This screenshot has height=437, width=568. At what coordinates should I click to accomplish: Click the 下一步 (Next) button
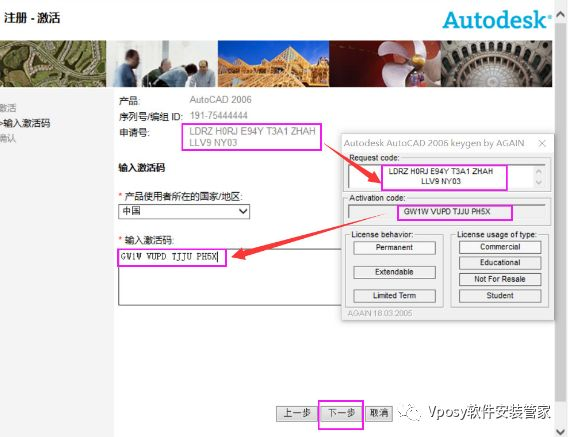(341, 413)
